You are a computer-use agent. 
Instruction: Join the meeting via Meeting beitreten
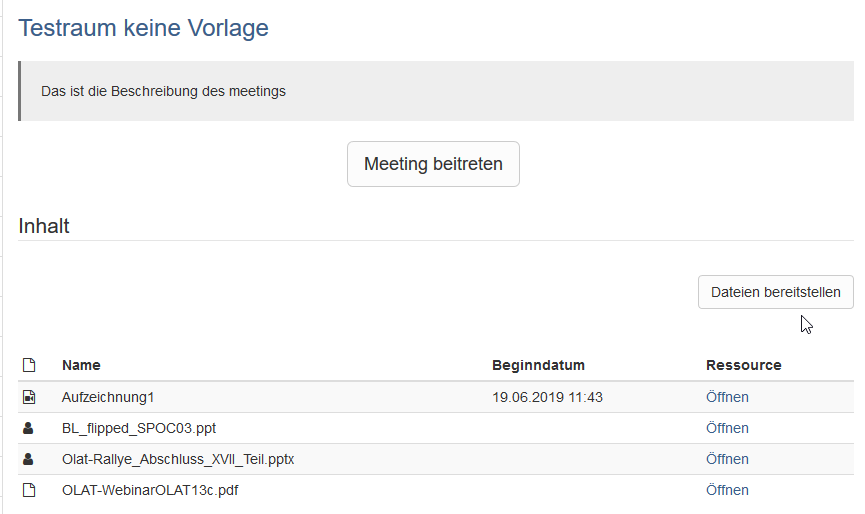tap(433, 164)
